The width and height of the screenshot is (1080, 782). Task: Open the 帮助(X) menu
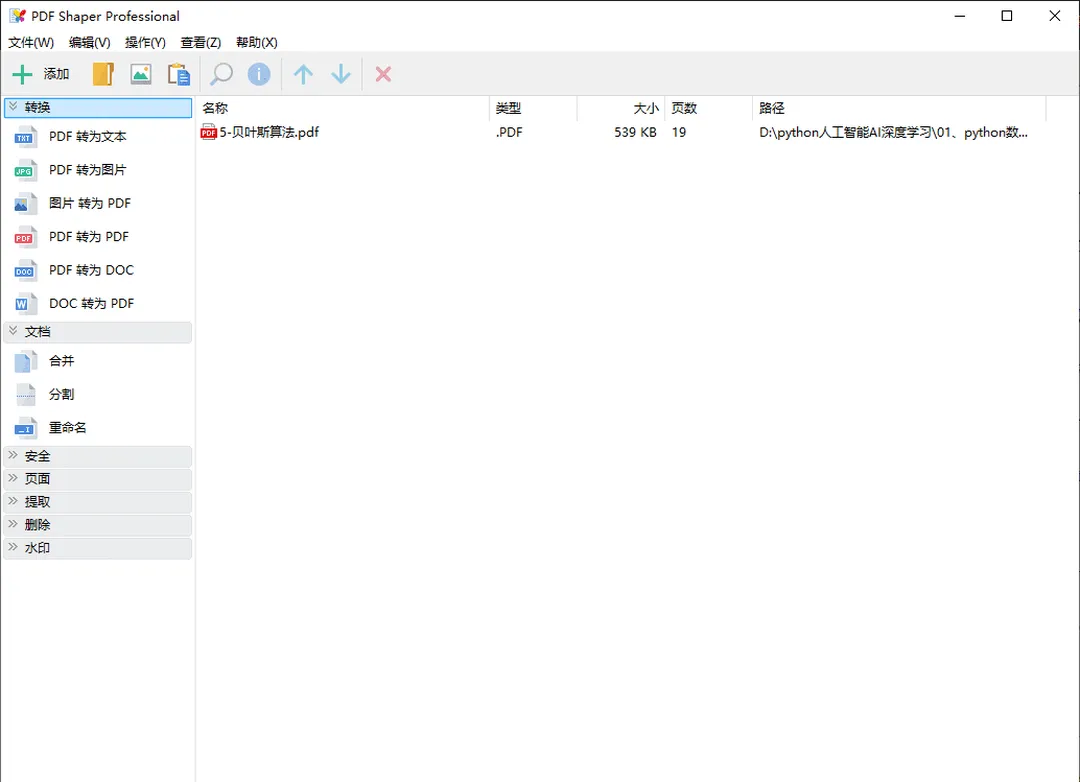coord(257,42)
